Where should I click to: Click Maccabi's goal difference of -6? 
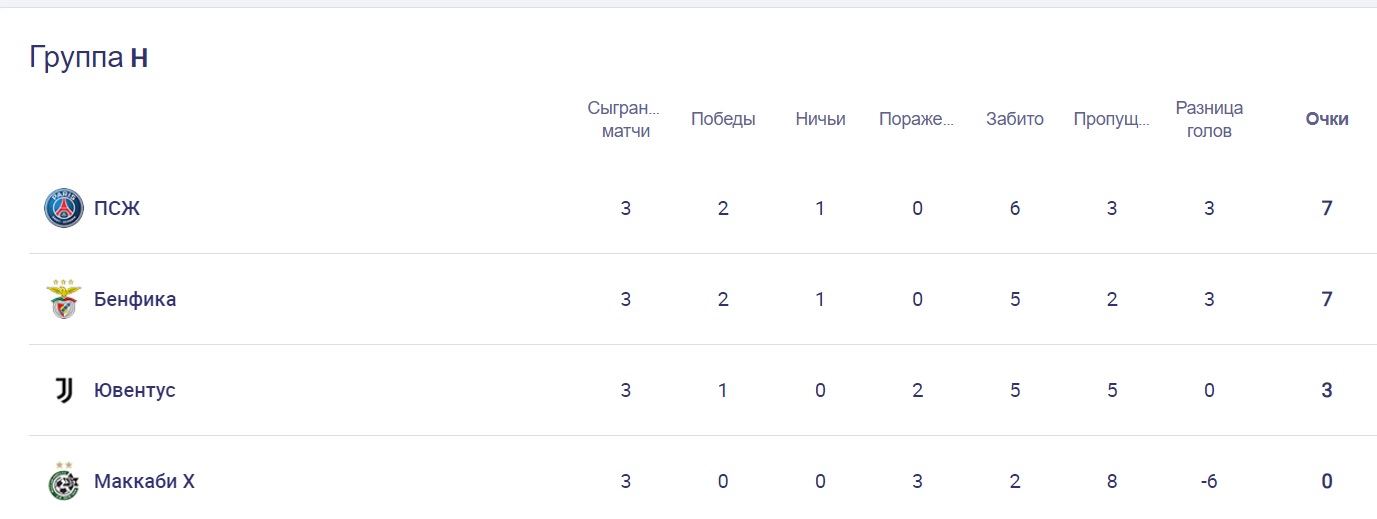1209,481
